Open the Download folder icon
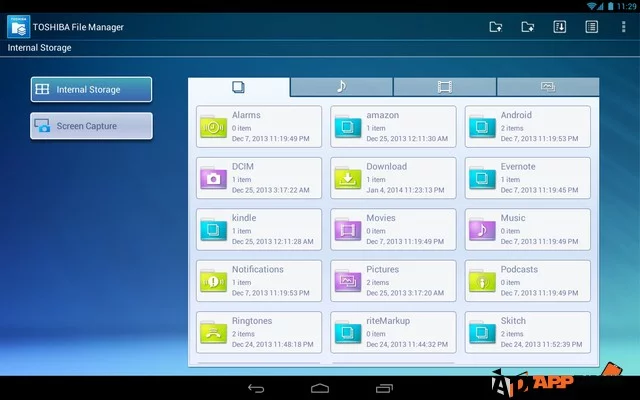This screenshot has width=640, height=400. pos(348,178)
